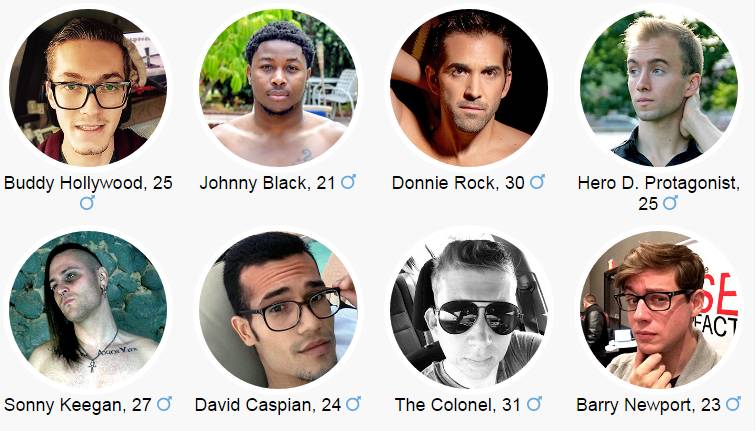The width and height of the screenshot is (755, 431).
Task: Click male symbol beside Sonny Keegan
Action: 164,404
